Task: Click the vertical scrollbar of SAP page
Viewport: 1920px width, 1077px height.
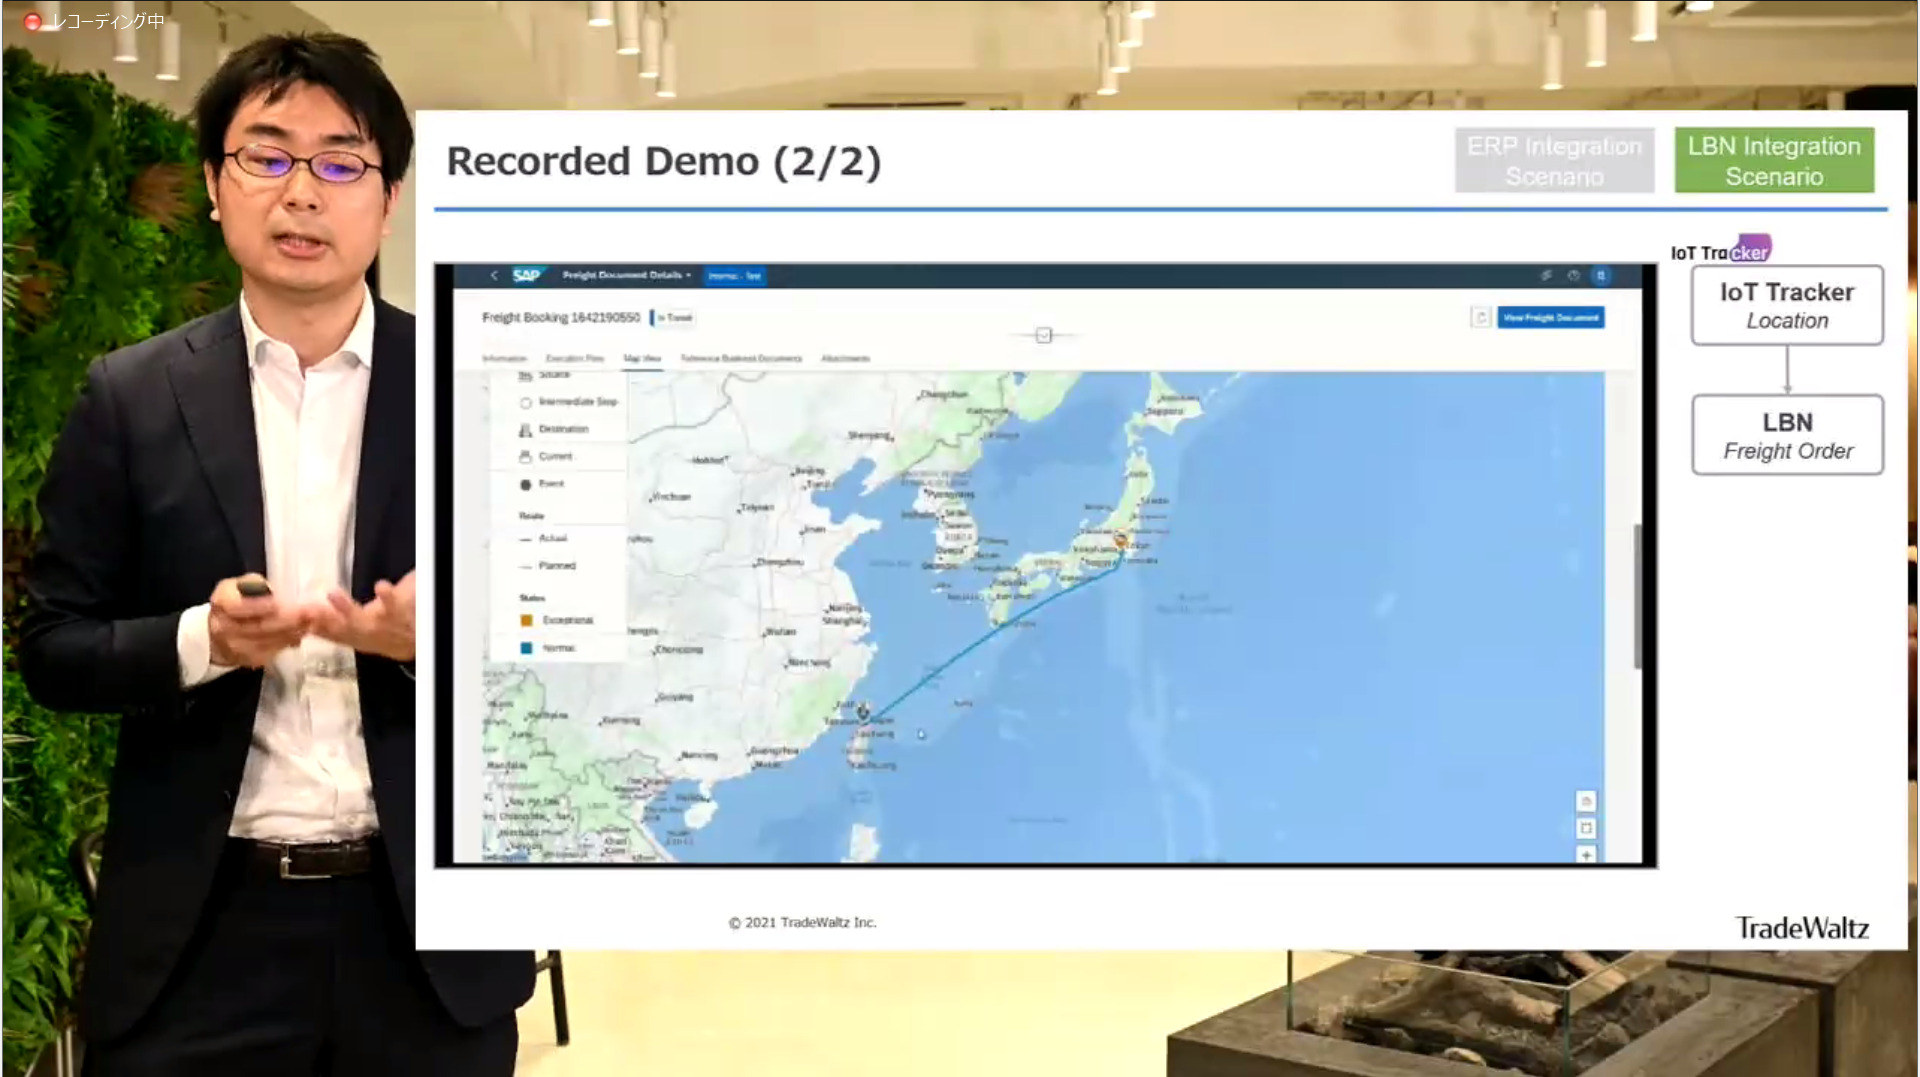Action: tap(1637, 596)
